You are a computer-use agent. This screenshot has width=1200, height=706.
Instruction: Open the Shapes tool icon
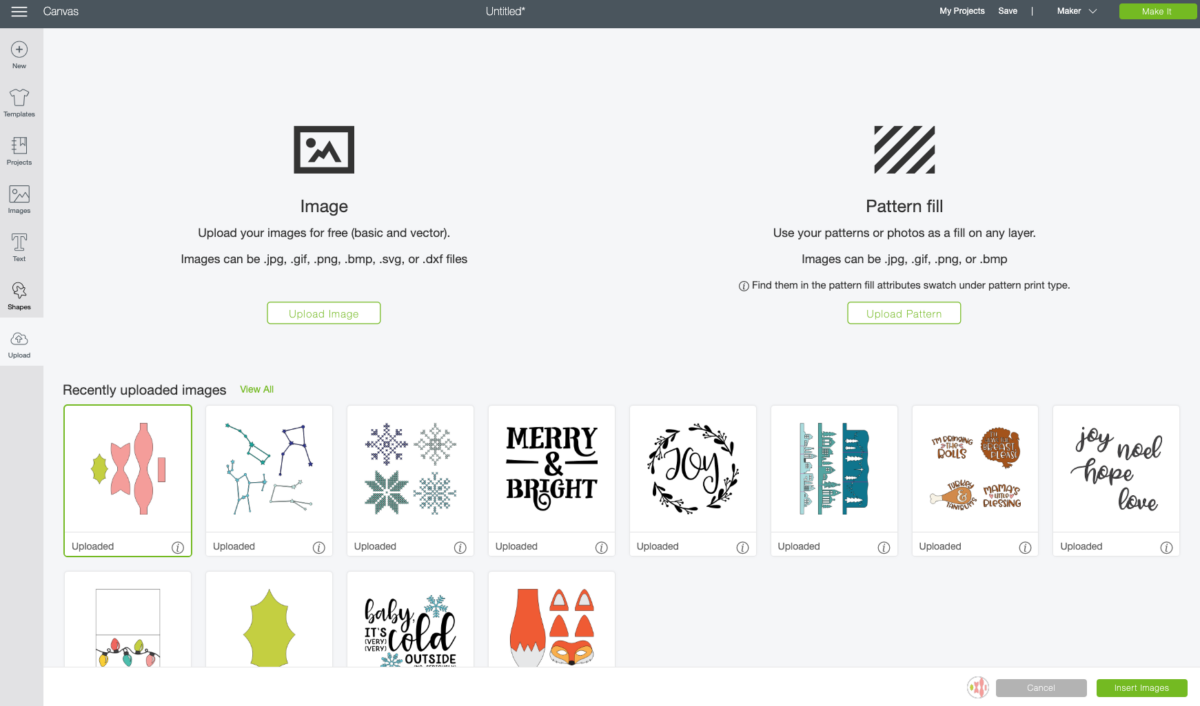(19, 290)
